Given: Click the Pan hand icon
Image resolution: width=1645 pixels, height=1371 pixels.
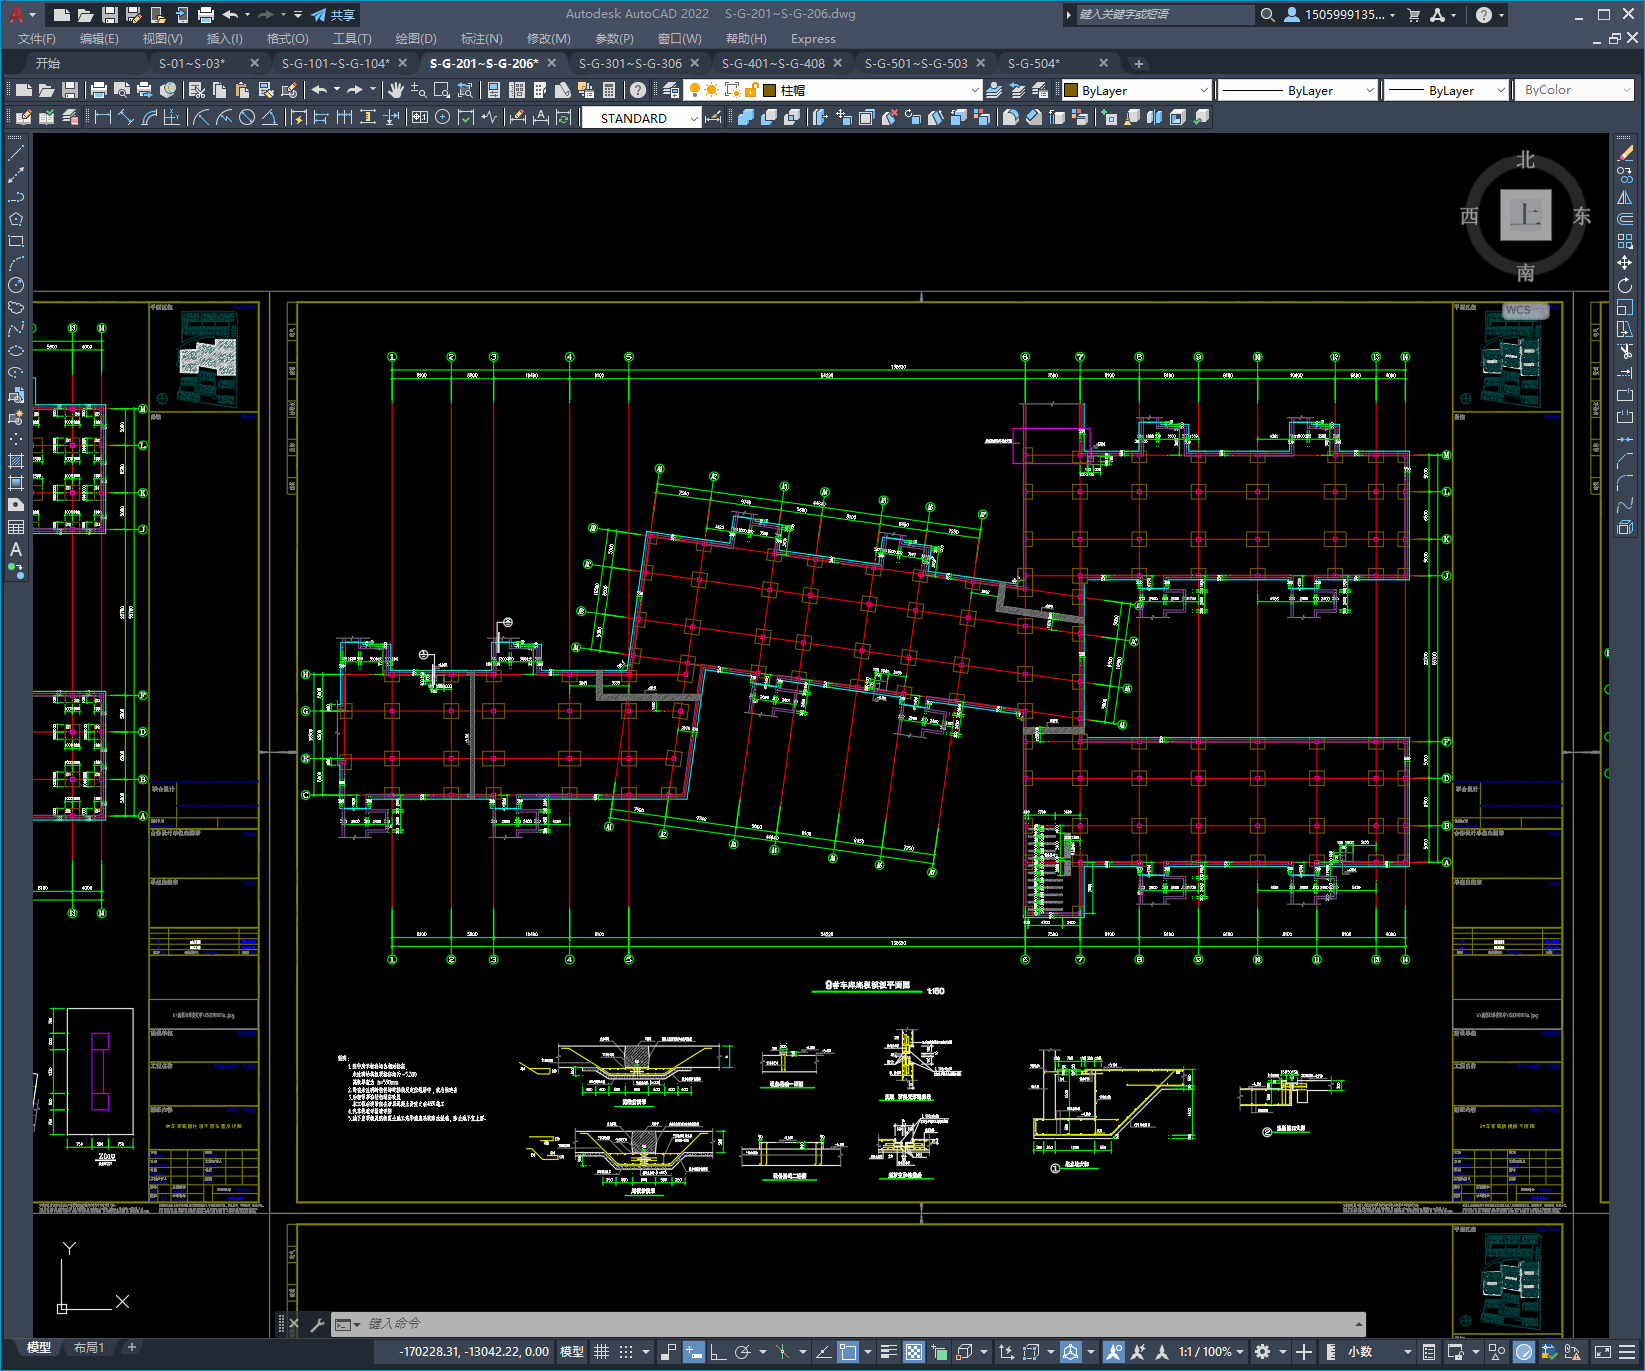Looking at the screenshot, I should click(395, 90).
